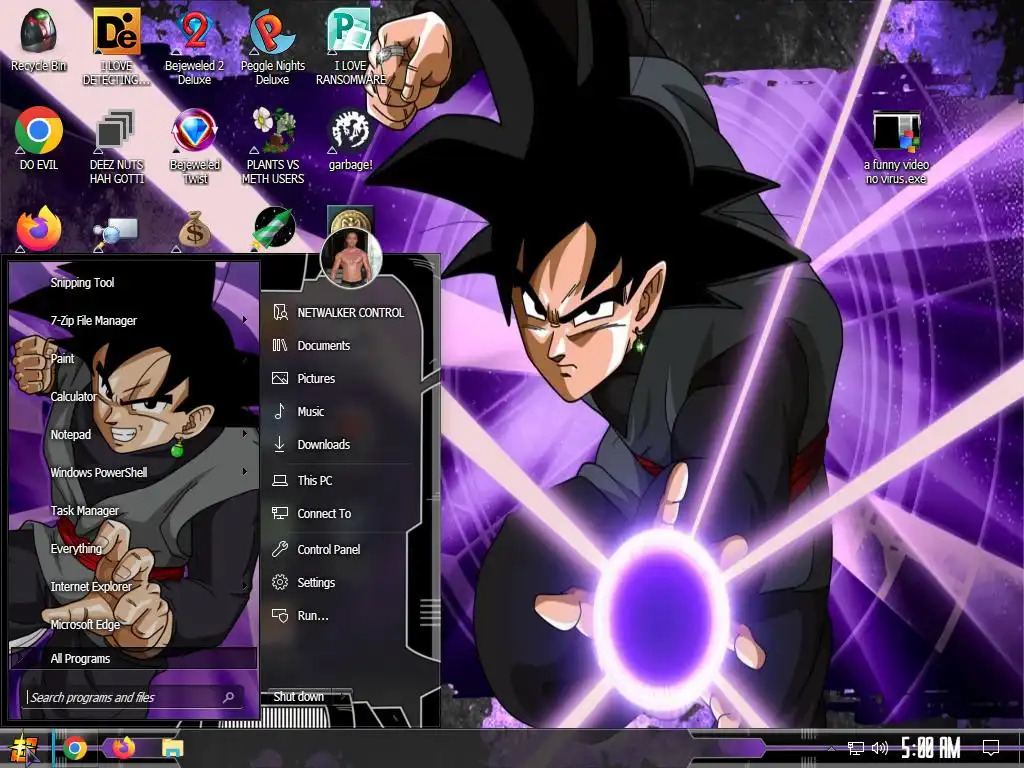Launch Bejeweled Twist desktop icon
Viewport: 1024px width, 768px height.
(194, 146)
